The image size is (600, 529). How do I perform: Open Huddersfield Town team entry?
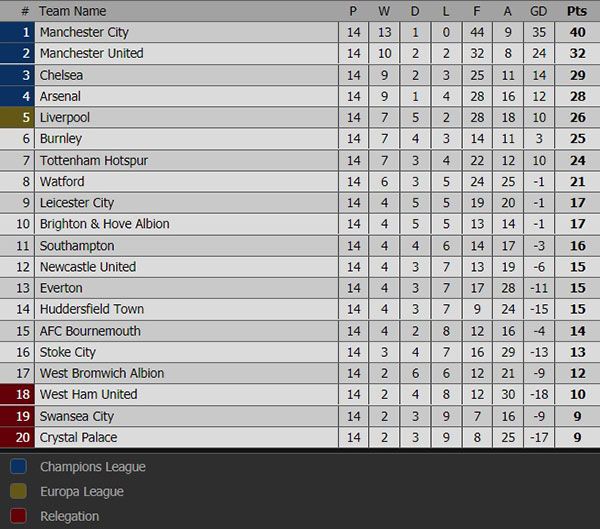(92, 309)
